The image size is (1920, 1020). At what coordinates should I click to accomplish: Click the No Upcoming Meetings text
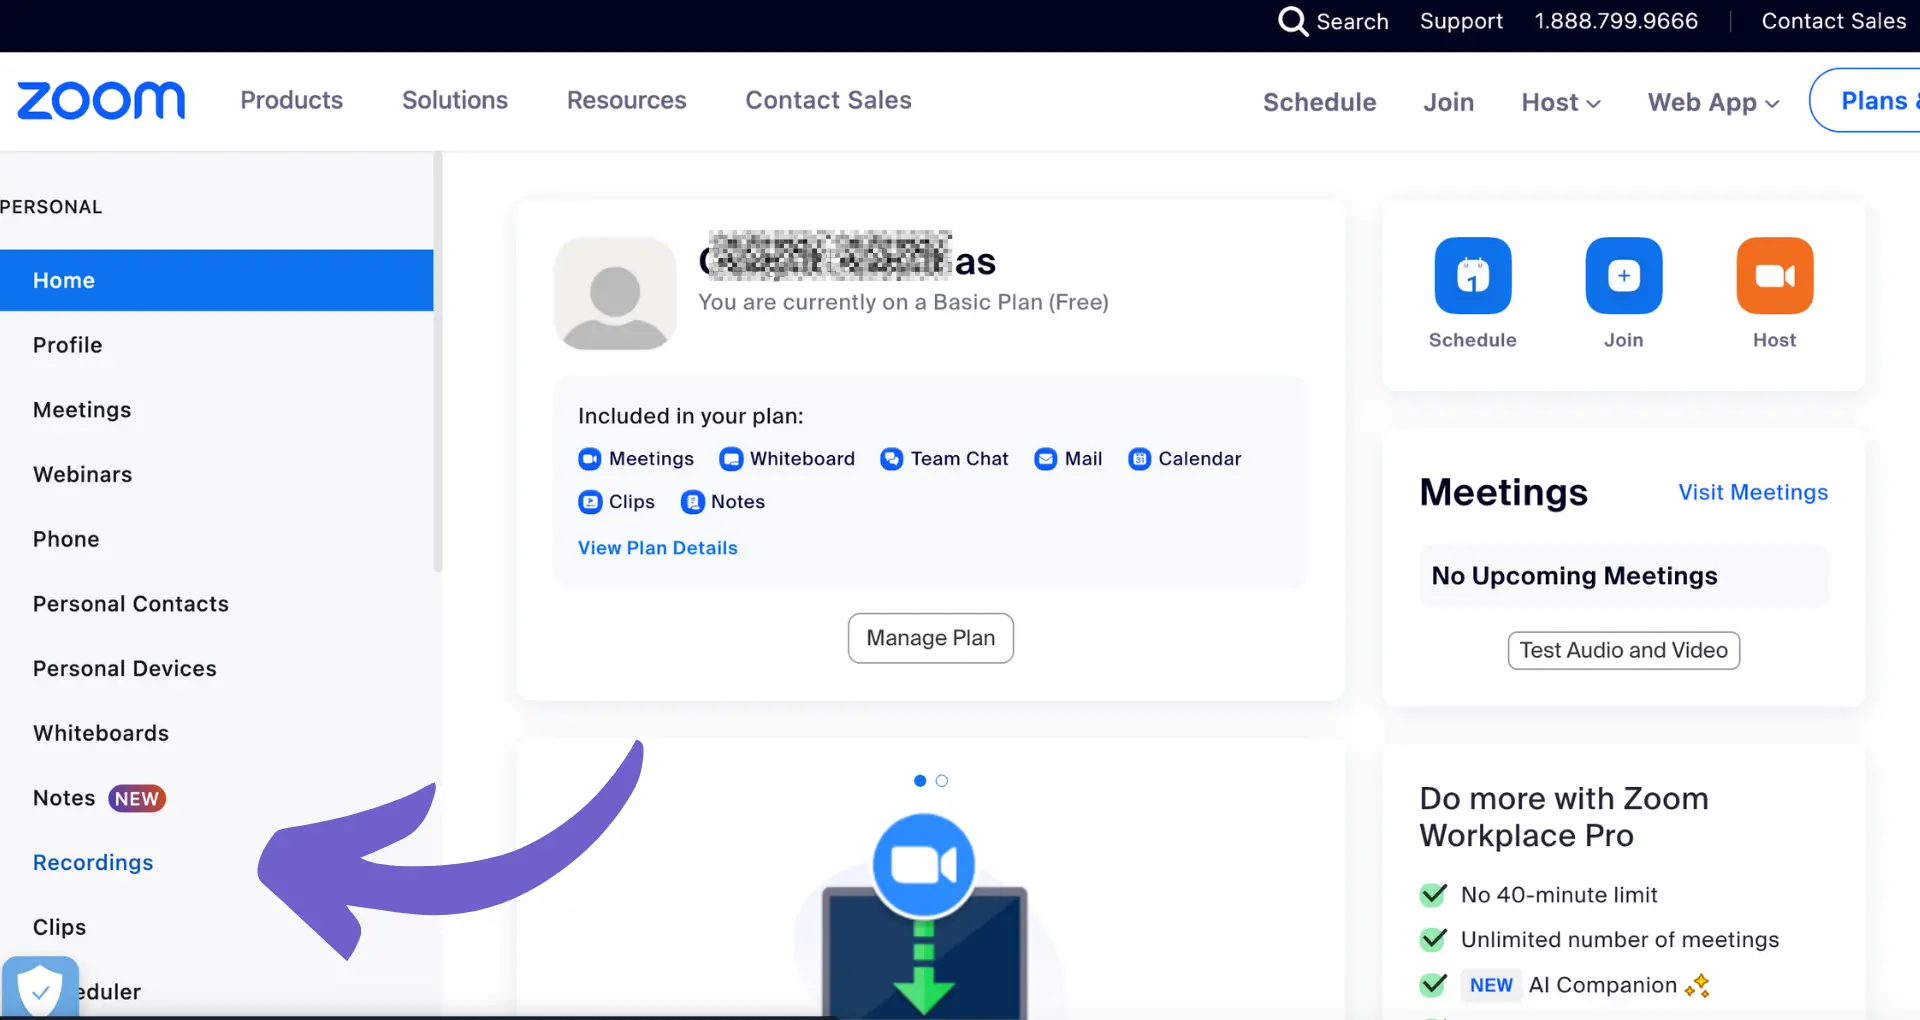point(1574,576)
